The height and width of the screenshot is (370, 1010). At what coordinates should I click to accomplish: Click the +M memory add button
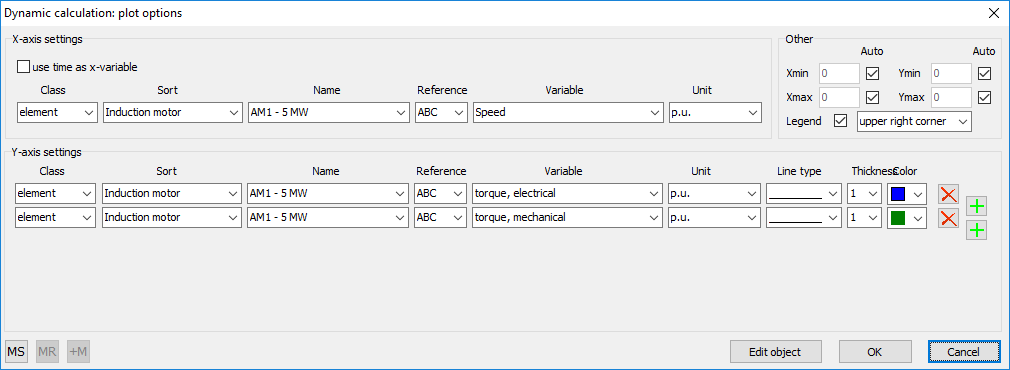(78, 352)
